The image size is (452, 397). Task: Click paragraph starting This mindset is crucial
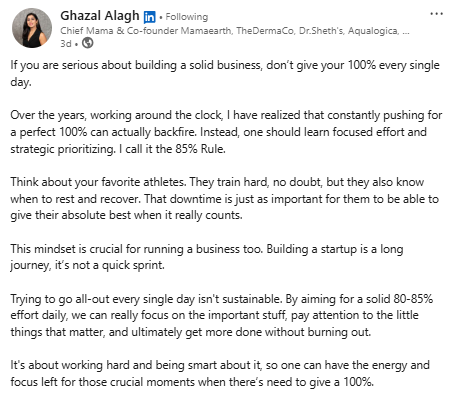(207, 257)
